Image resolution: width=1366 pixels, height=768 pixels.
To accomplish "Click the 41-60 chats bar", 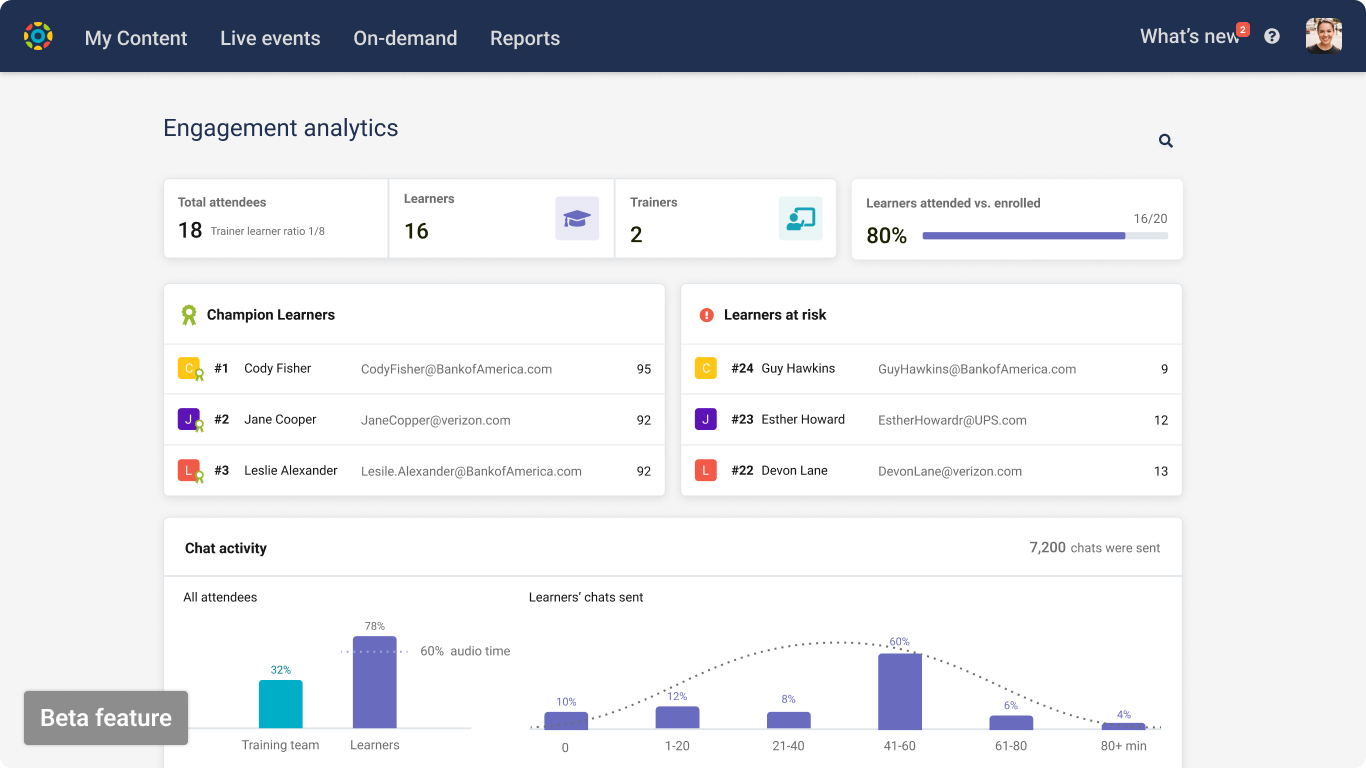I will pyautogui.click(x=900, y=691).
